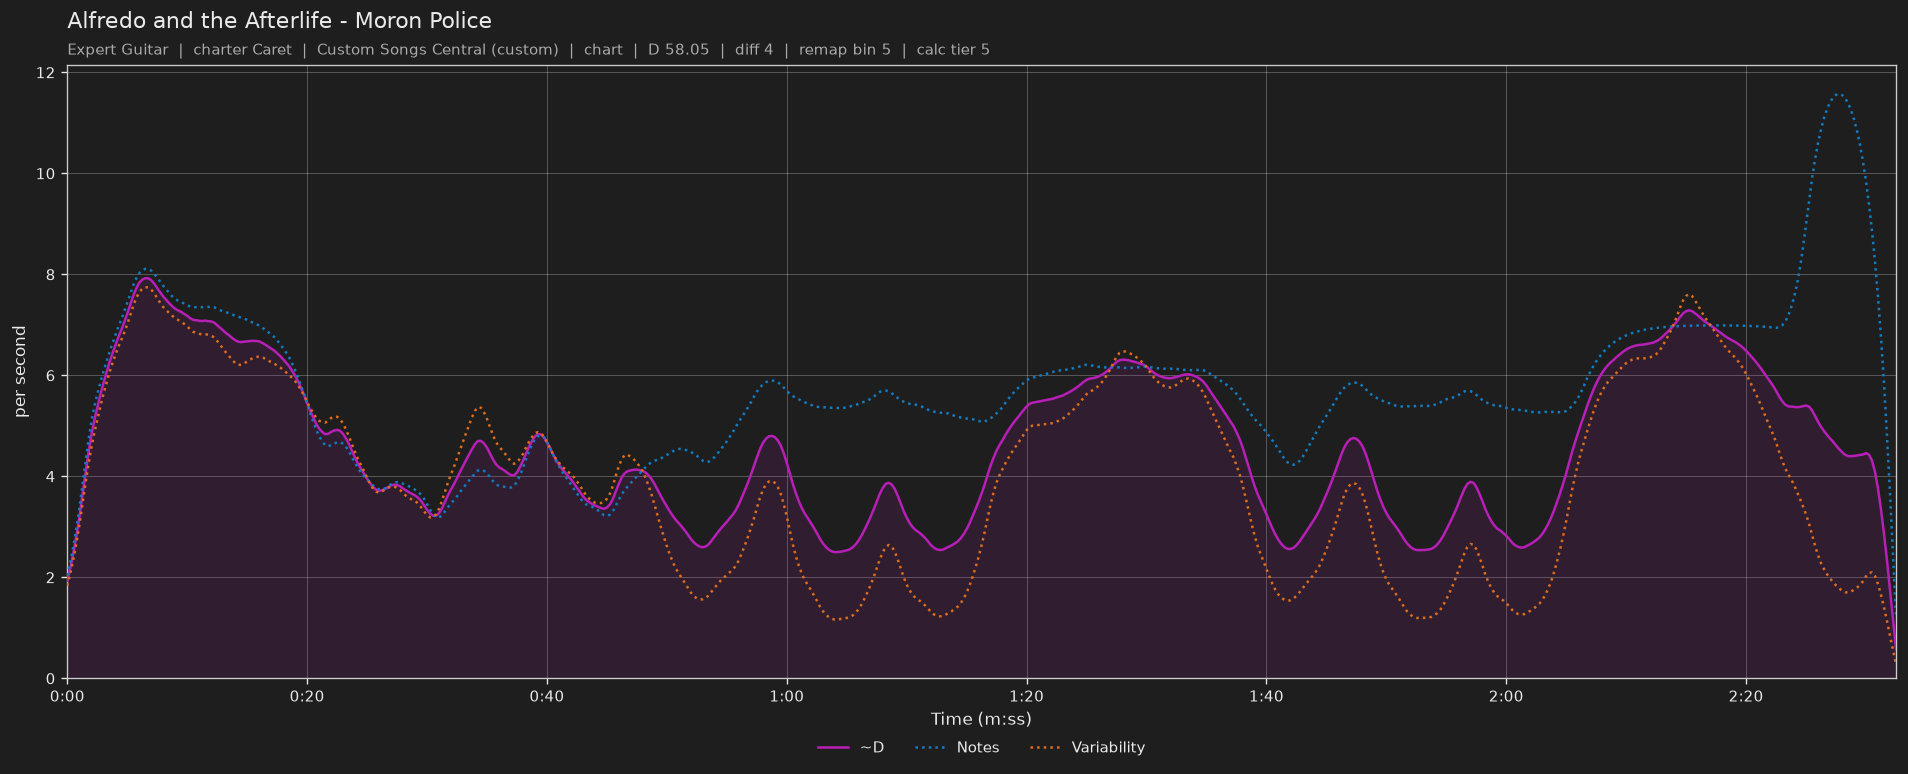Screen dimensions: 1908x774
Task: Click the 1:40 x-axis tick label
Action: pyautogui.click(x=1266, y=696)
